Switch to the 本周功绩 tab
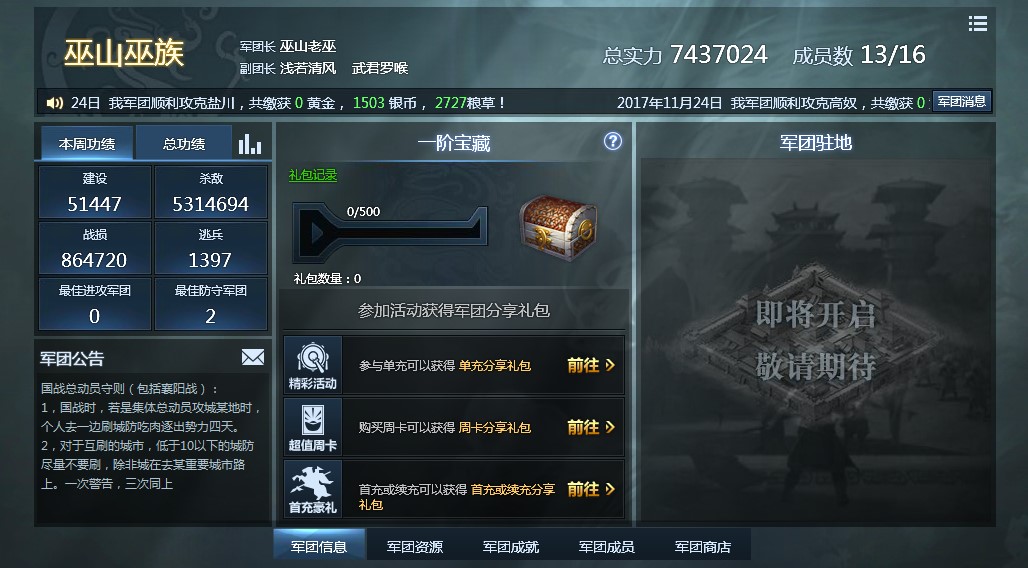1028x568 pixels. pos(87,143)
